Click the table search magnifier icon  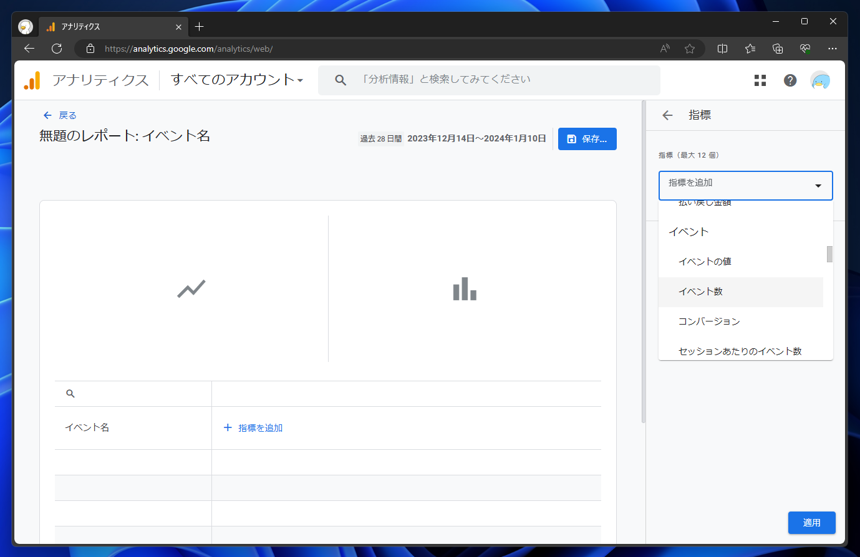coord(70,394)
